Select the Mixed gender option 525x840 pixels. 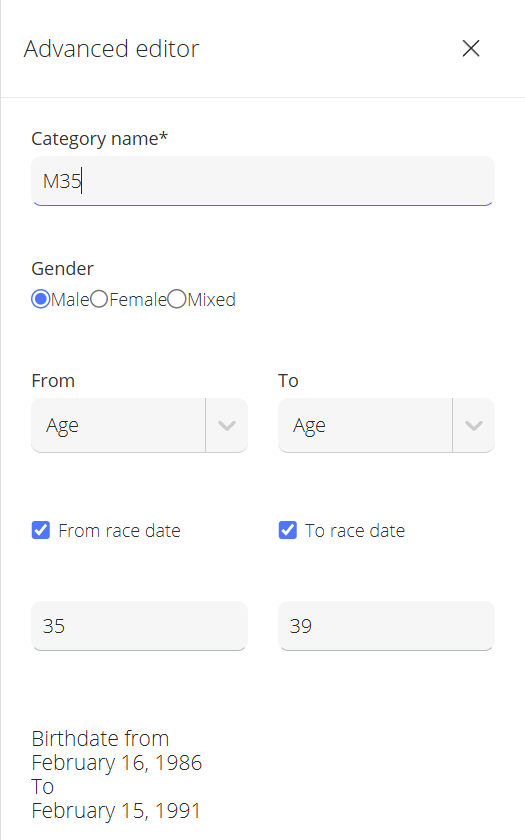(177, 299)
